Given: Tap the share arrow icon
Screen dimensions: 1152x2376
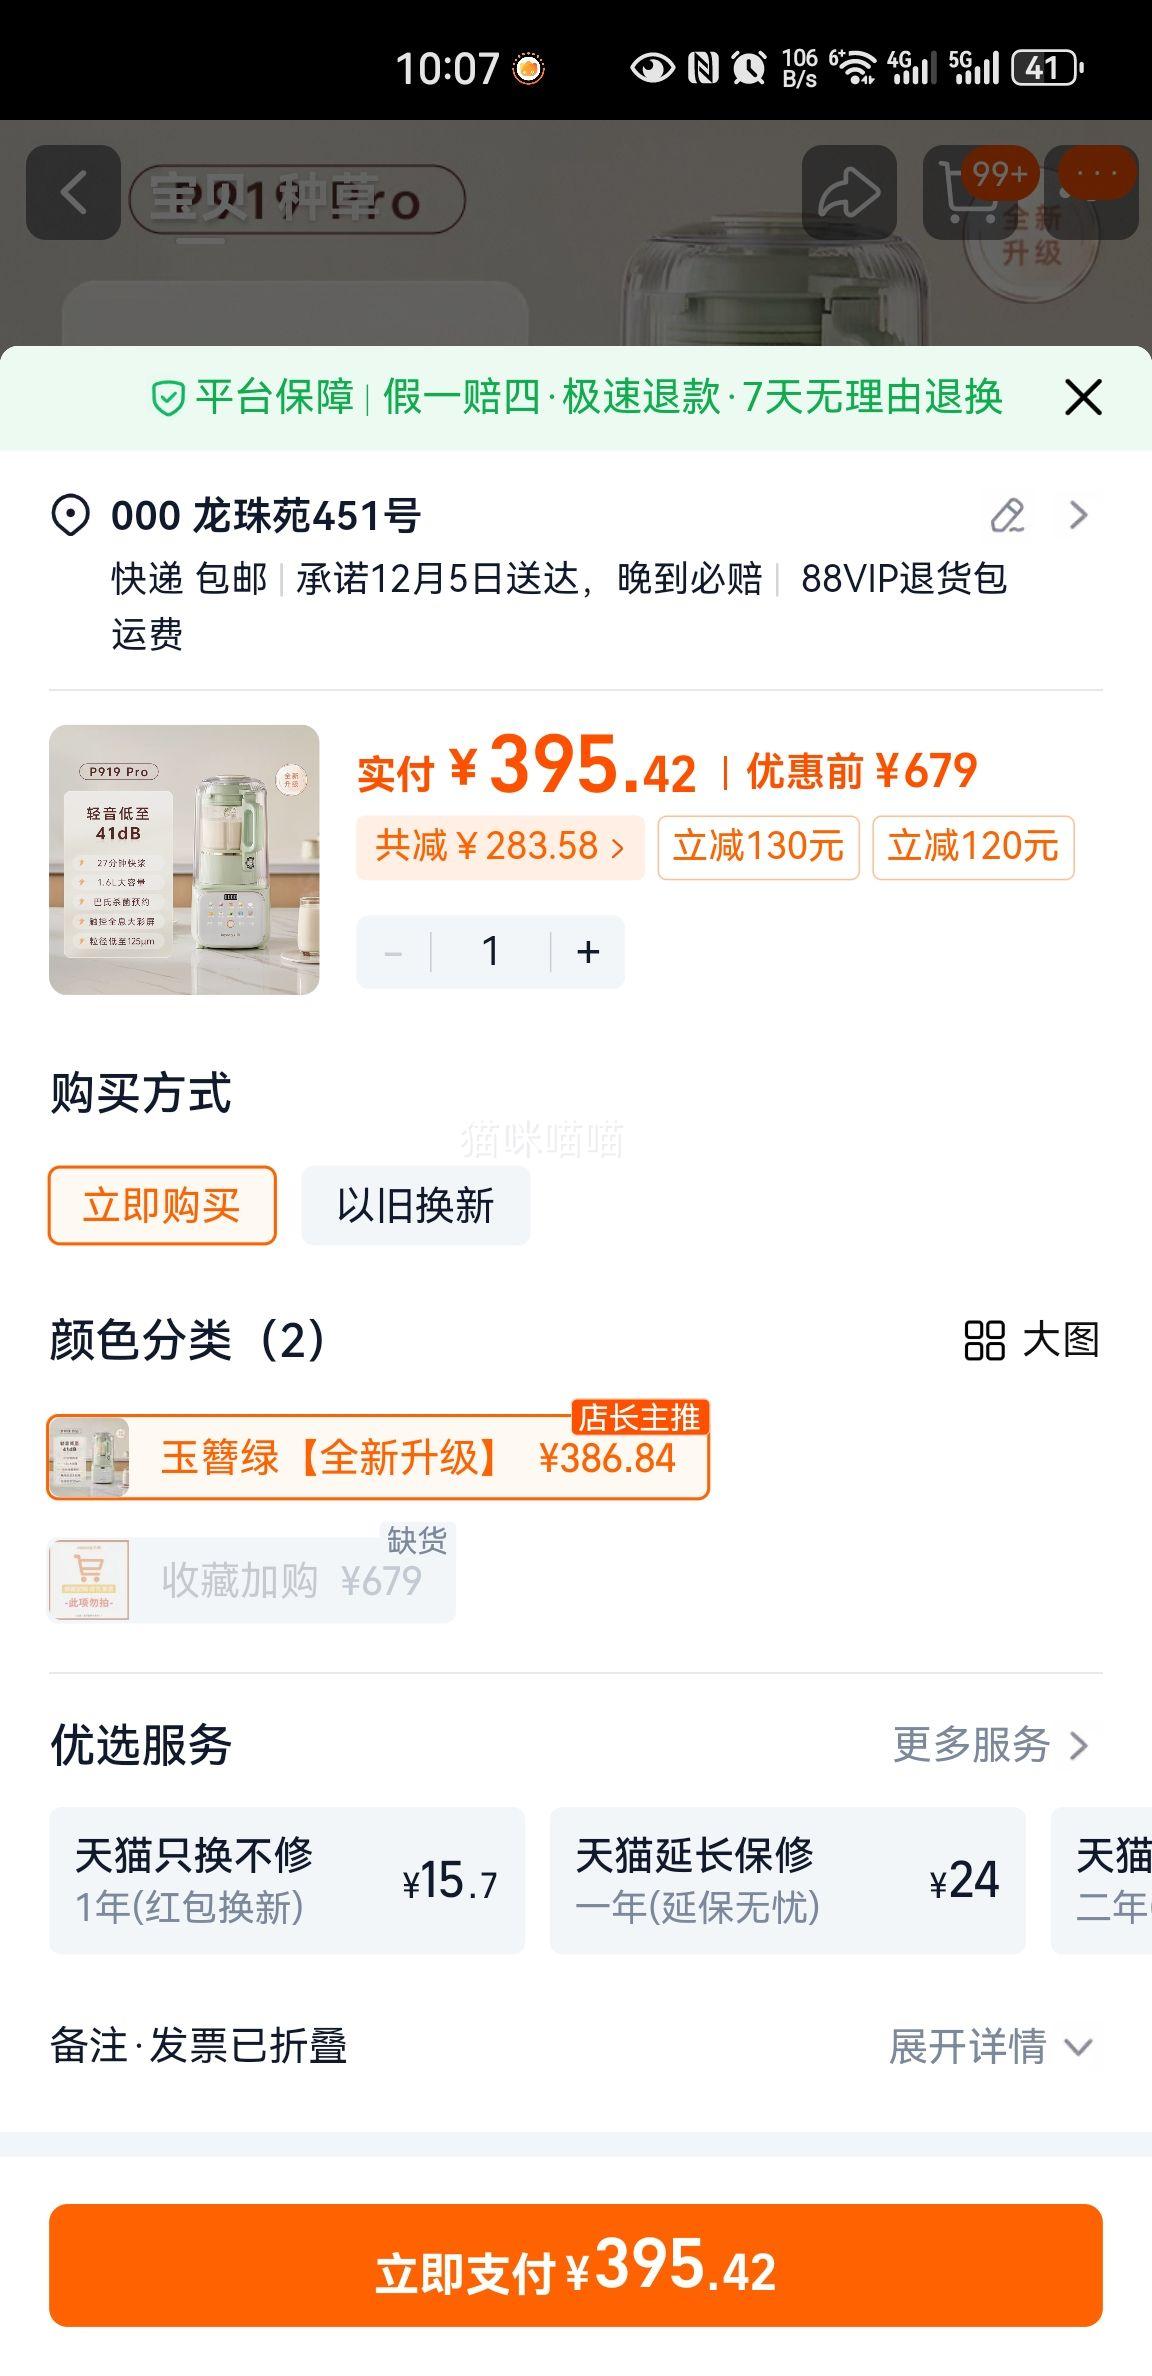Looking at the screenshot, I should pyautogui.click(x=849, y=193).
